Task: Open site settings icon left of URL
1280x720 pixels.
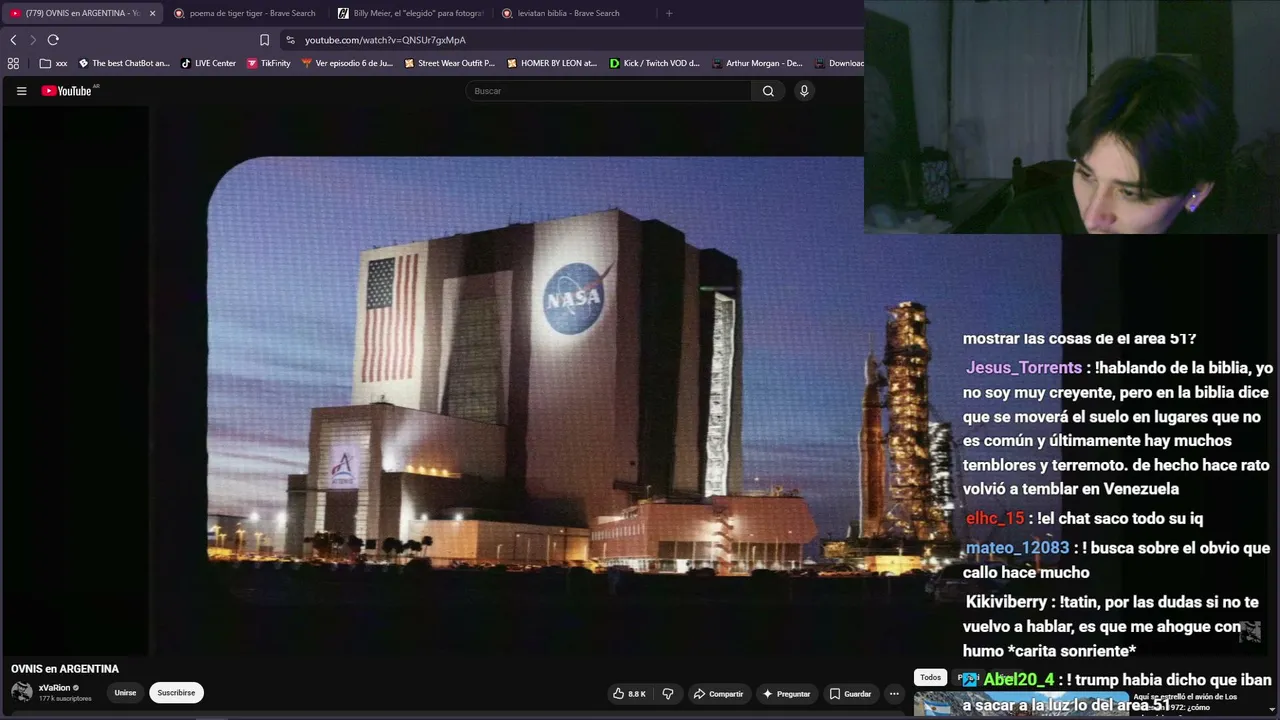Action: [290, 40]
